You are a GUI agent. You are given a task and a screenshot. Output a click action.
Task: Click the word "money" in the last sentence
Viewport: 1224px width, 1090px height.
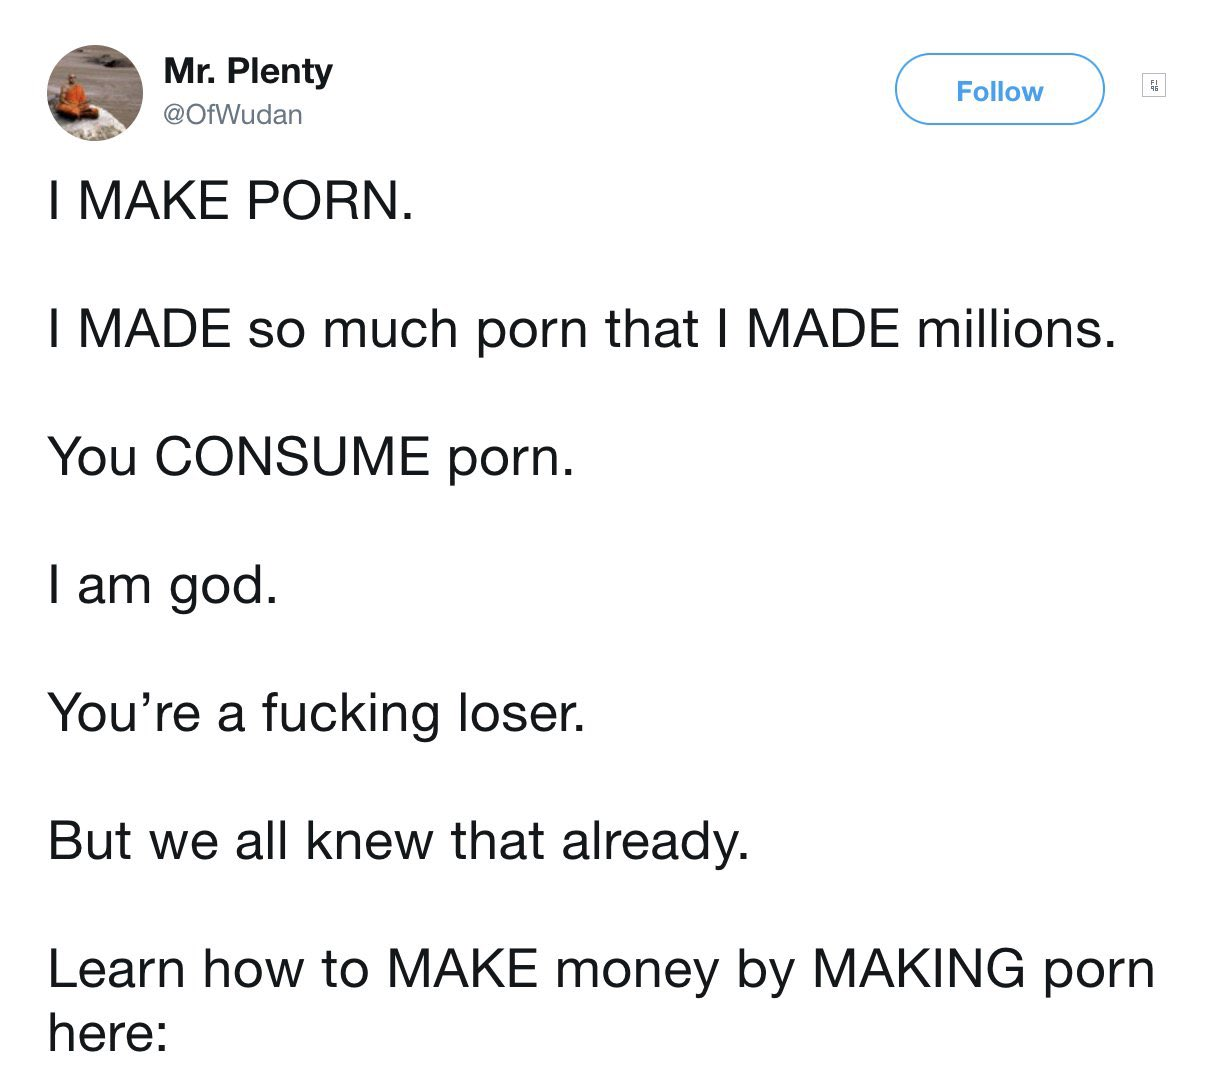pos(637,970)
